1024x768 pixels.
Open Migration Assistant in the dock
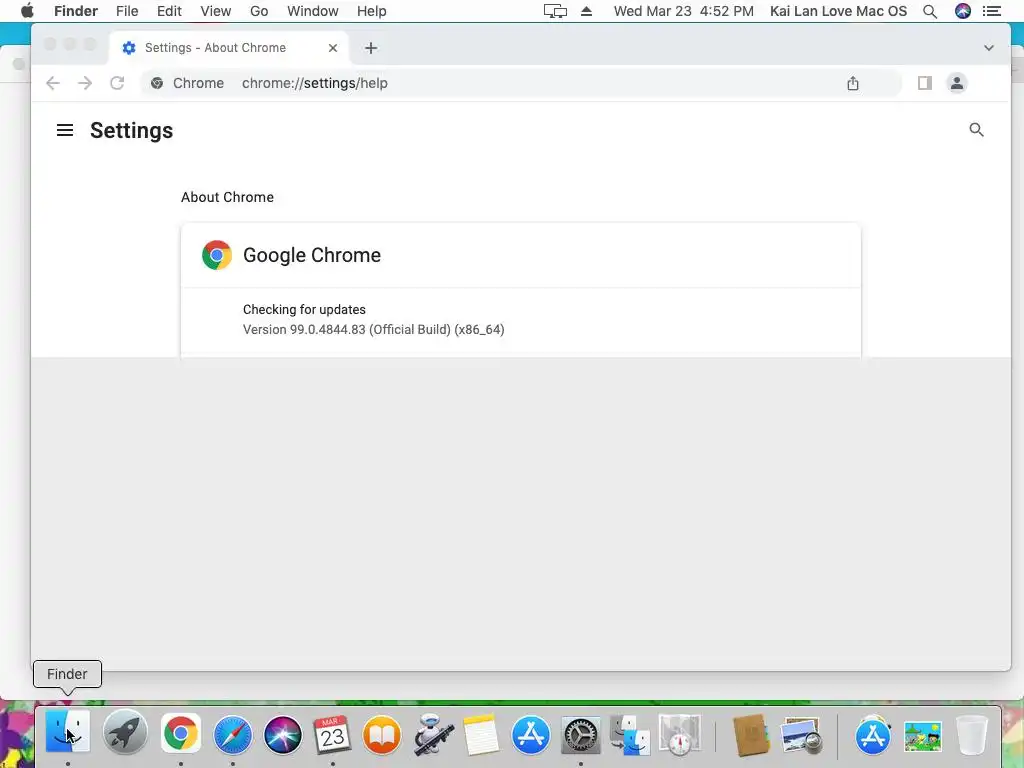[630, 734]
